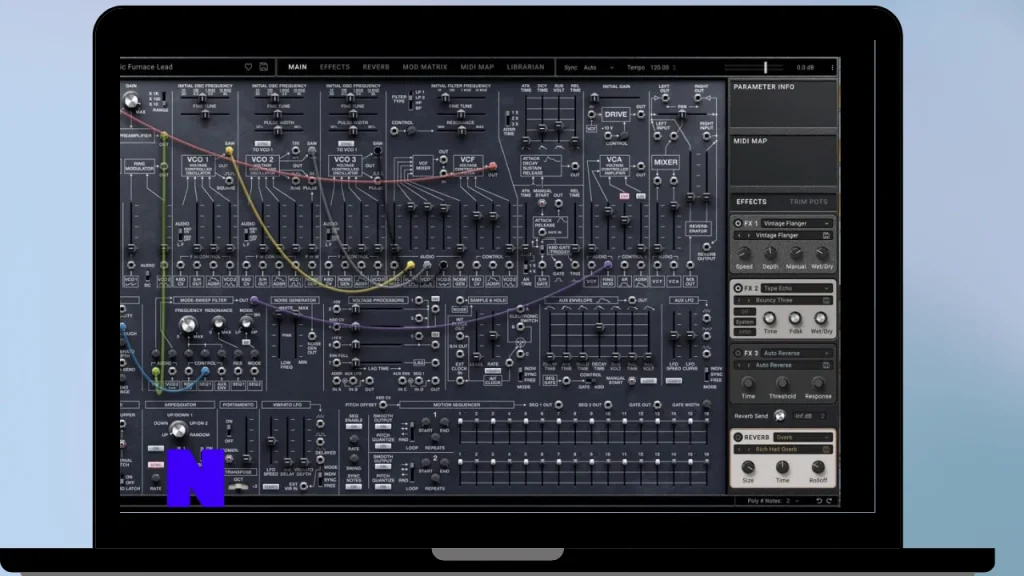Toggle Seq Enable button
This screenshot has width=1024, height=576.
(x=353, y=427)
